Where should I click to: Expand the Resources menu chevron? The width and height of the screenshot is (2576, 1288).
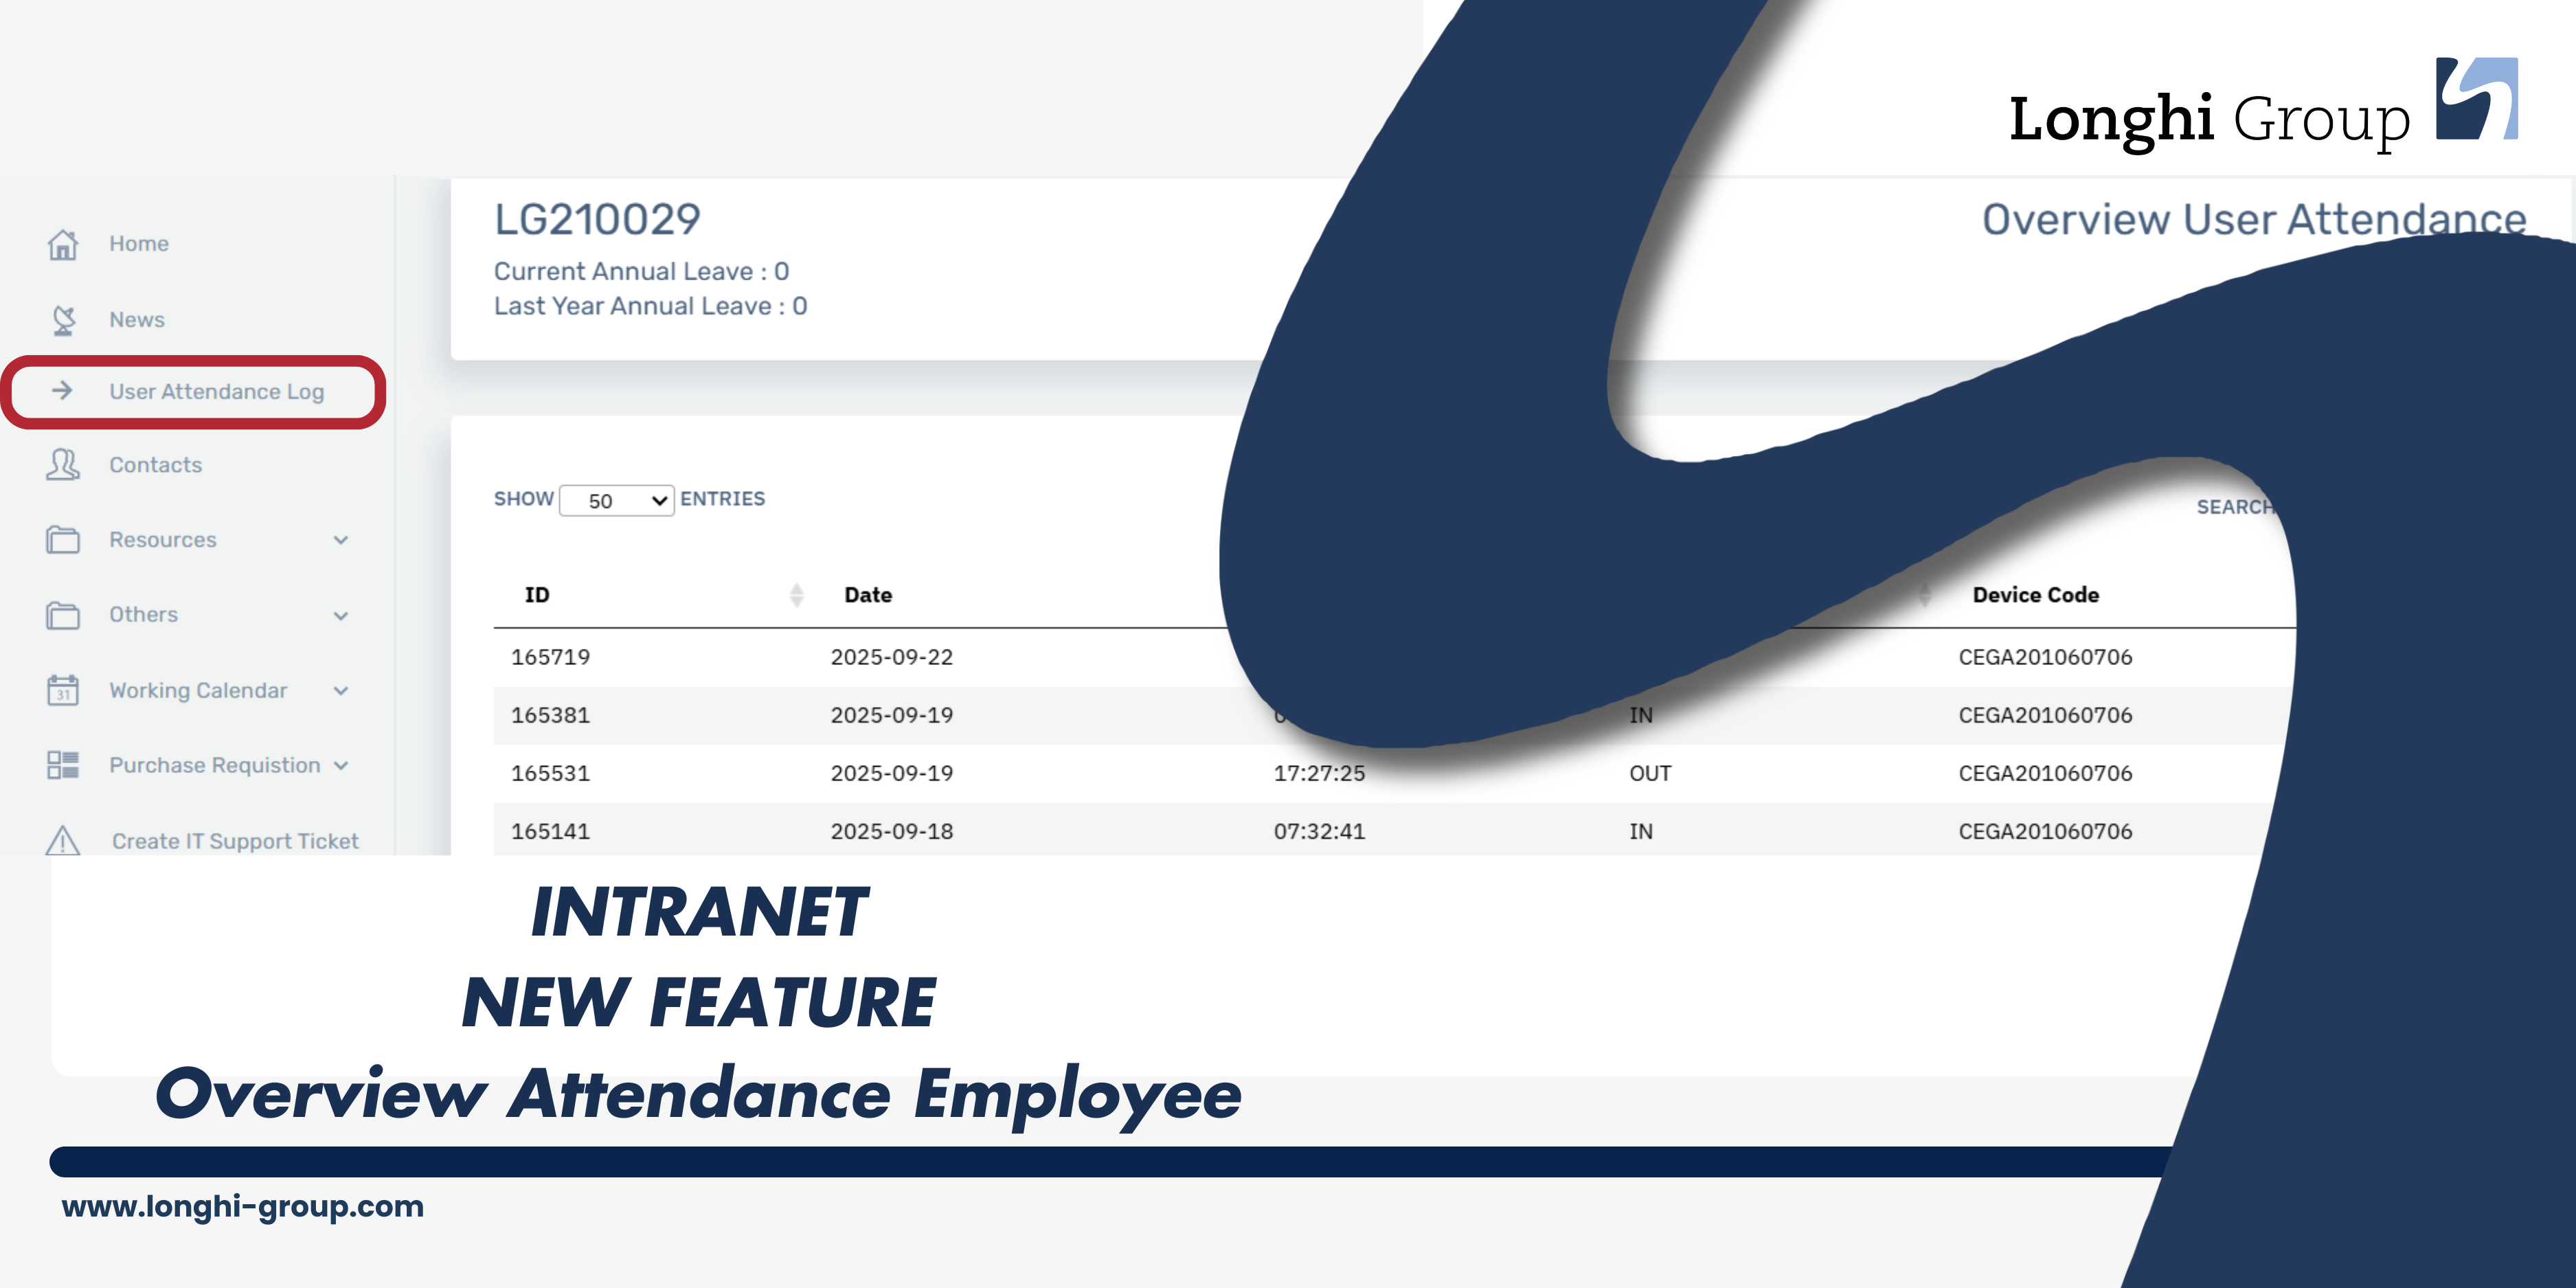tap(341, 540)
